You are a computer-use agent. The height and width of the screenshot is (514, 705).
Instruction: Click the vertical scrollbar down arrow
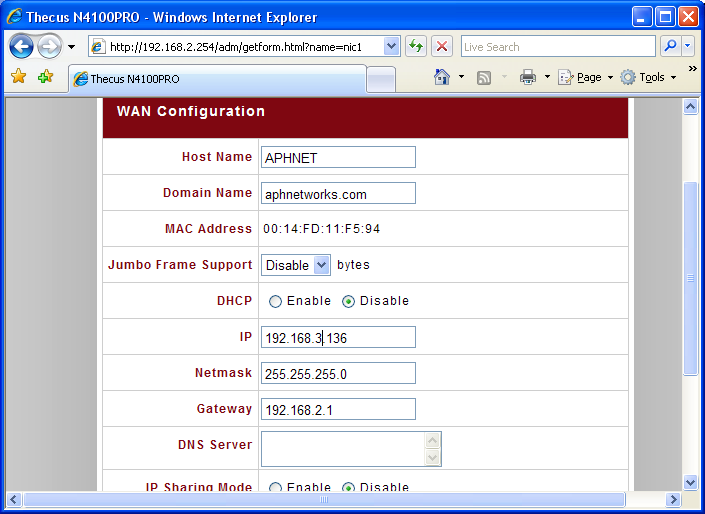(690, 482)
